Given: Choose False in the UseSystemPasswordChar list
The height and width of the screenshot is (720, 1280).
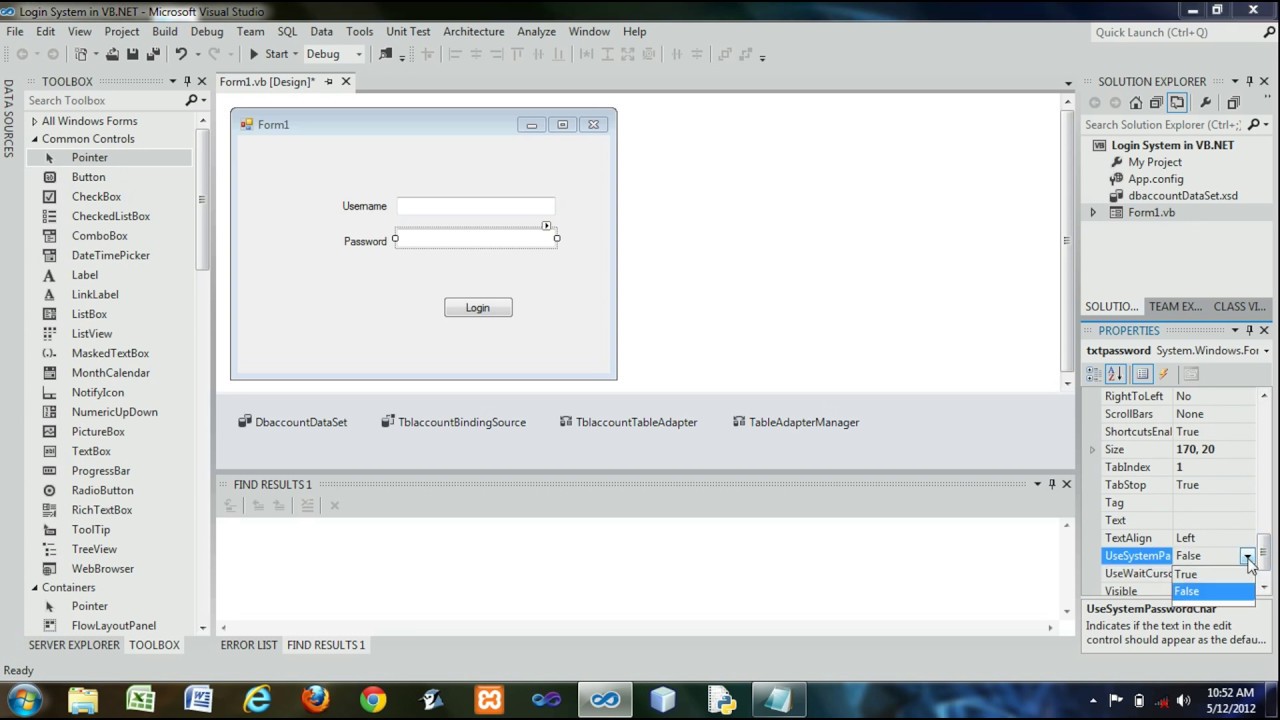Looking at the screenshot, I should [x=1214, y=591].
